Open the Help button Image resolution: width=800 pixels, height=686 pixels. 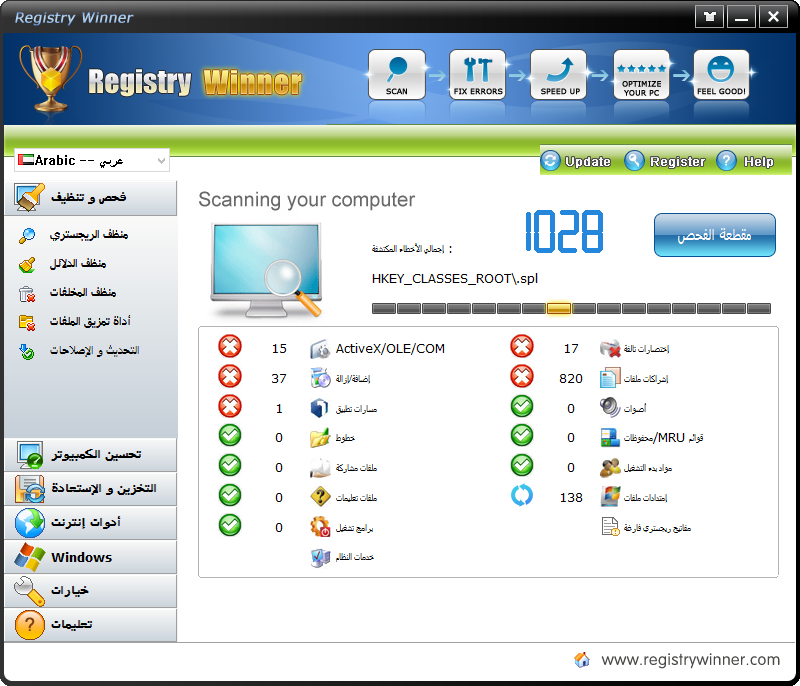745,161
